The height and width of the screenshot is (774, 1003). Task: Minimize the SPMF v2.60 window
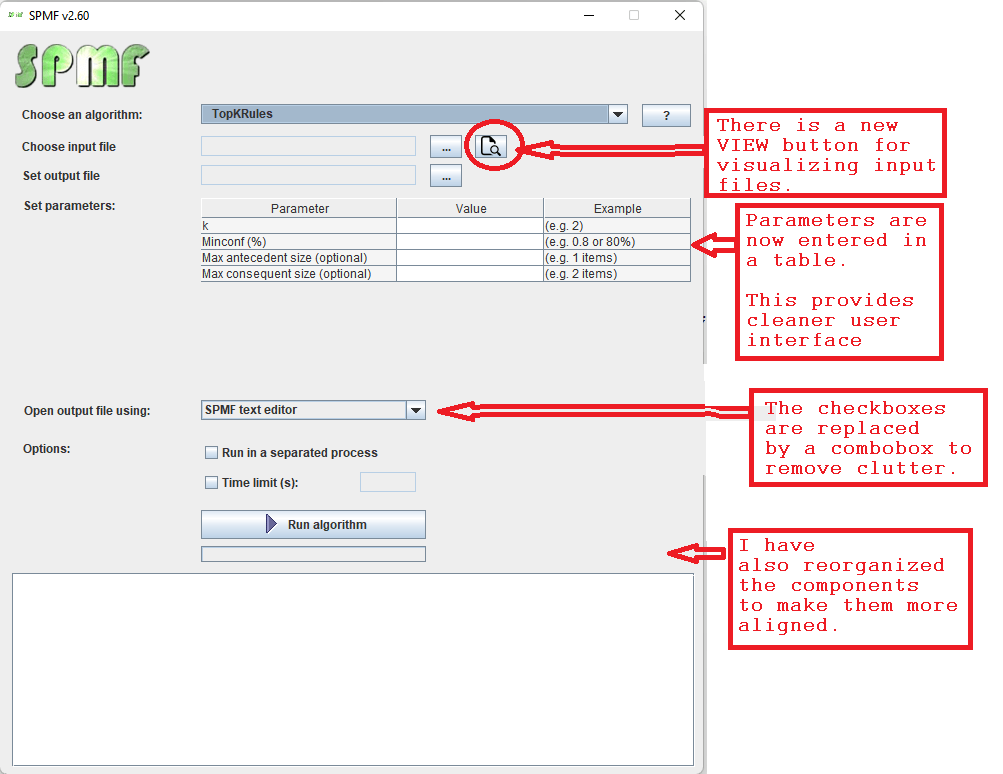pyautogui.click(x=589, y=15)
